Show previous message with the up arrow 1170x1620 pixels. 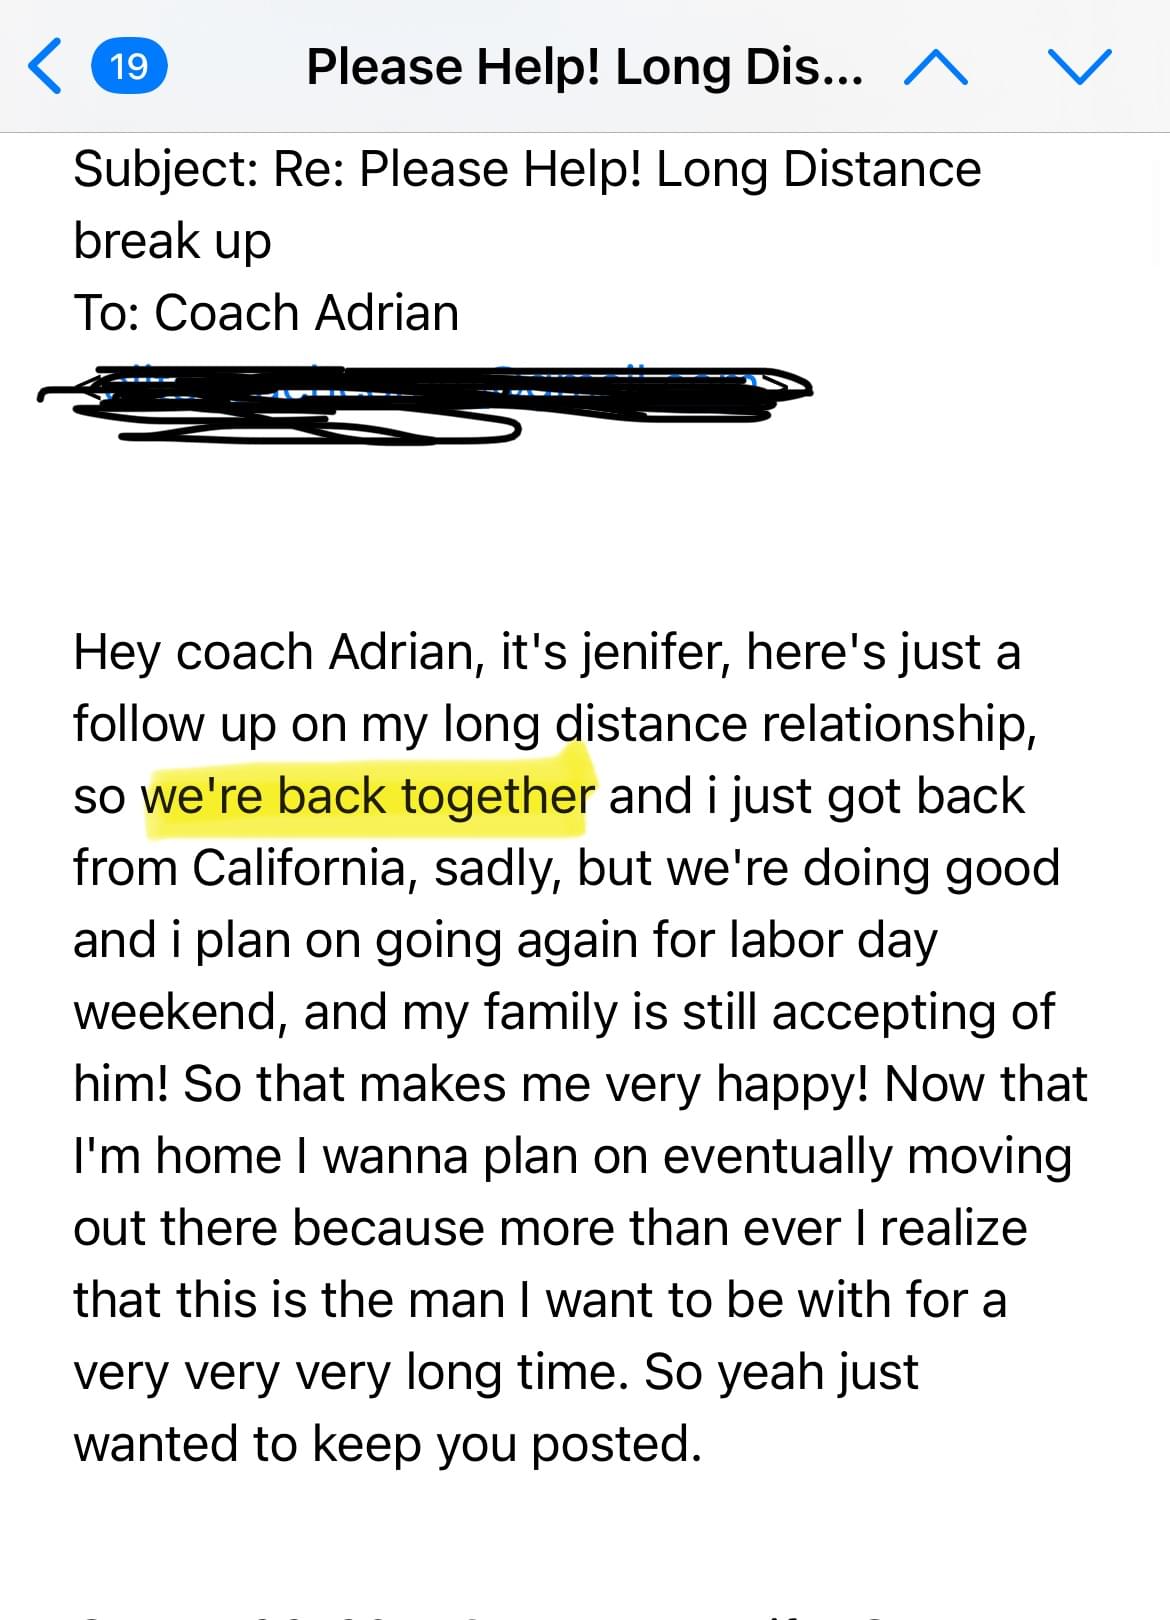(935, 67)
